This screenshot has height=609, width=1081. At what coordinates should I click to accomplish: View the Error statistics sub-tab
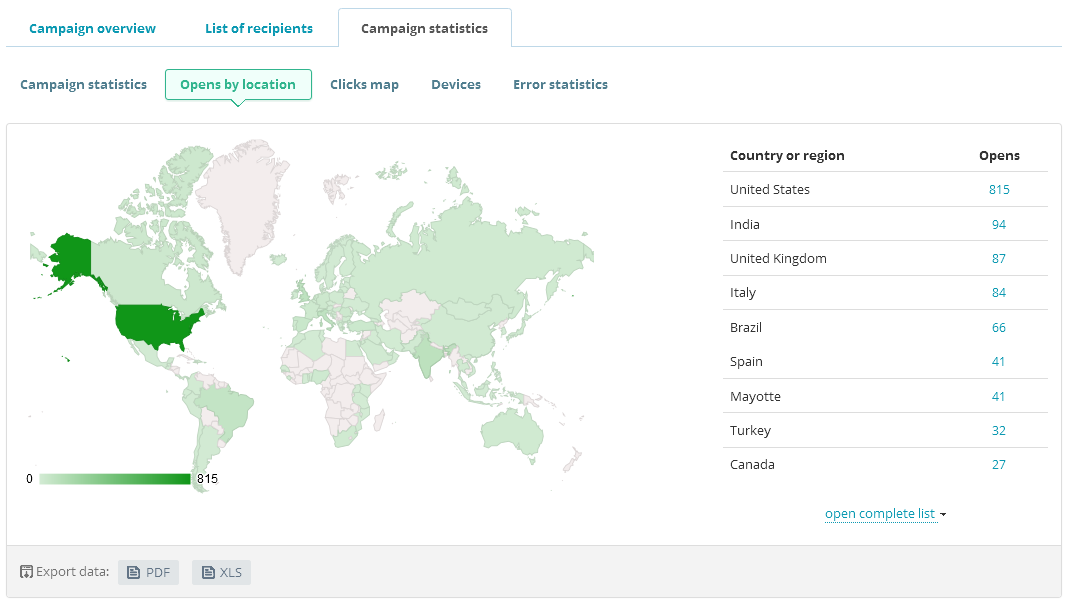[x=560, y=84]
